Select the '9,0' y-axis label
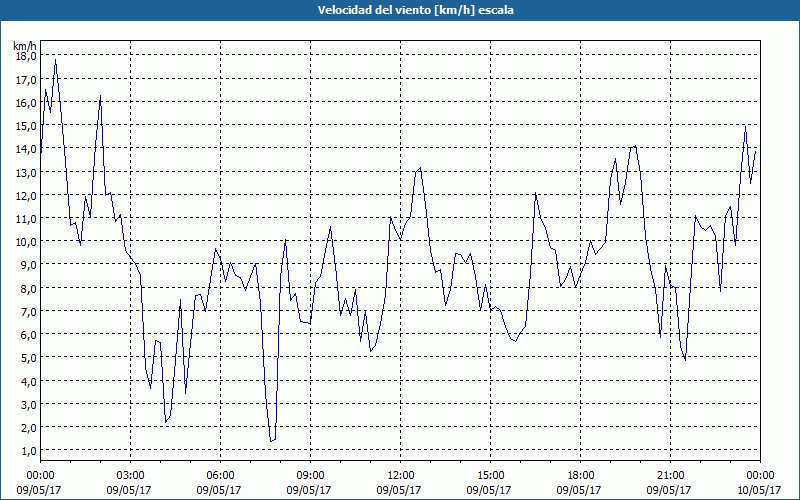Viewport: 800px width, 500px height. pyautogui.click(x=29, y=265)
